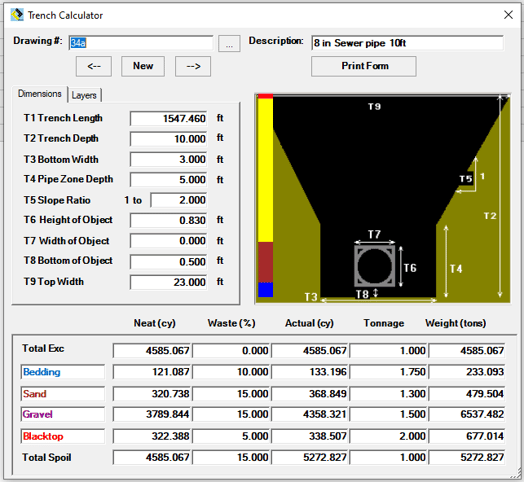
Task: Click the Print Form button
Action: 364,66
